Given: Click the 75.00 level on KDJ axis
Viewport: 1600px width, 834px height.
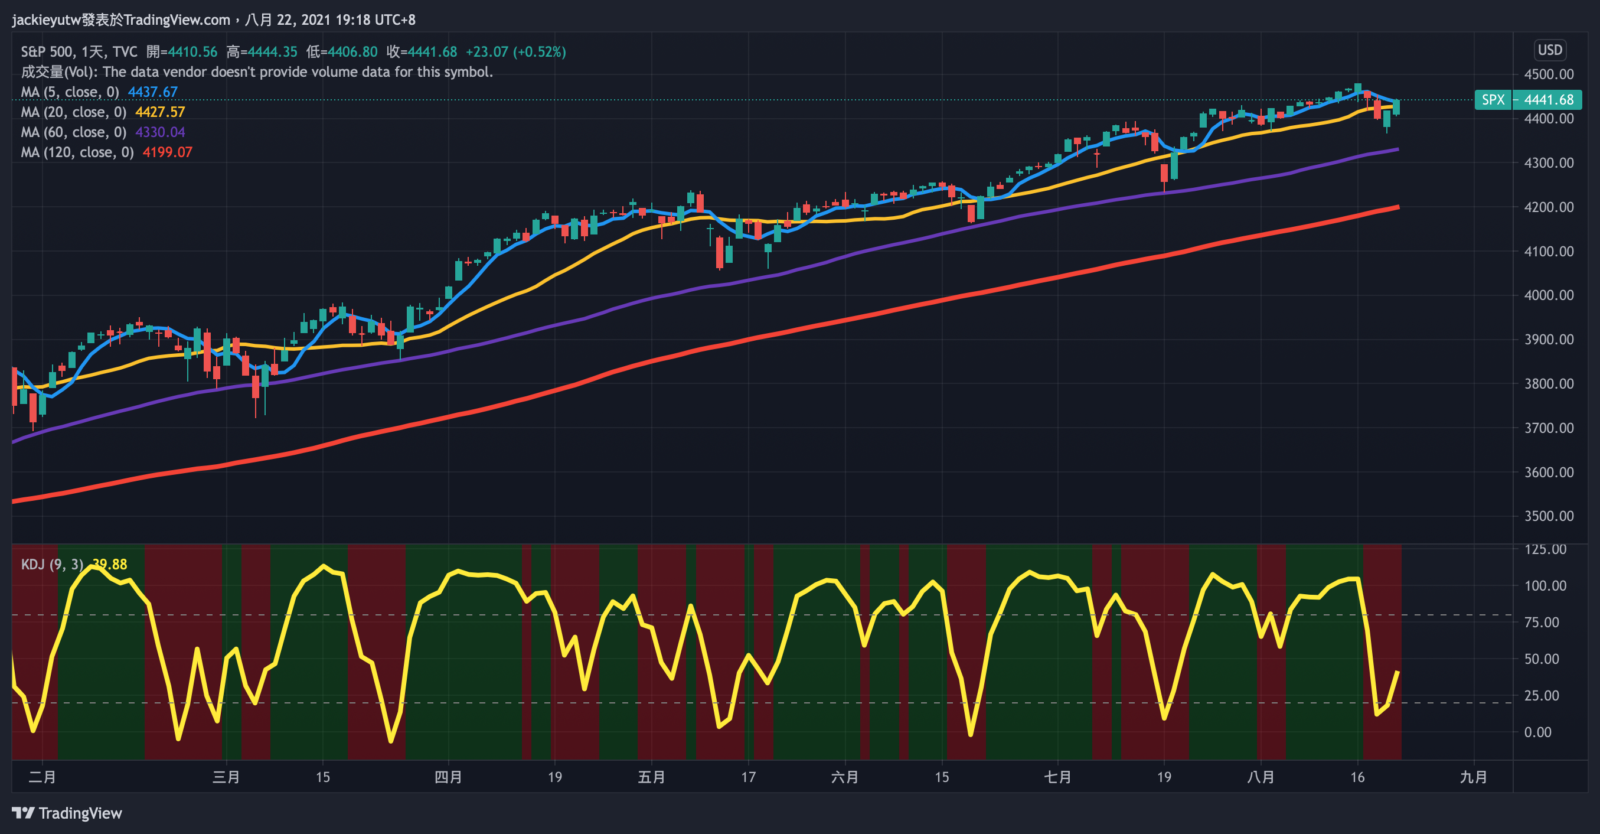Looking at the screenshot, I should (x=1541, y=622).
